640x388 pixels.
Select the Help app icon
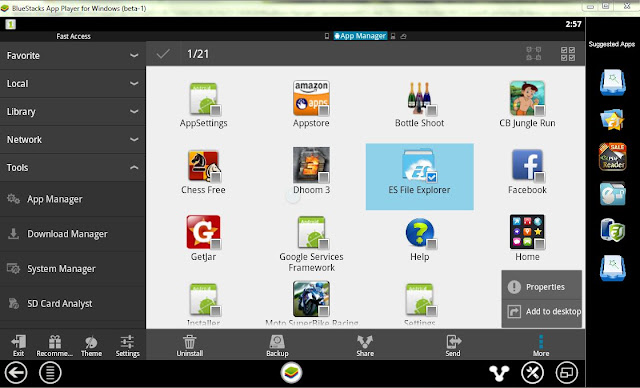point(420,233)
